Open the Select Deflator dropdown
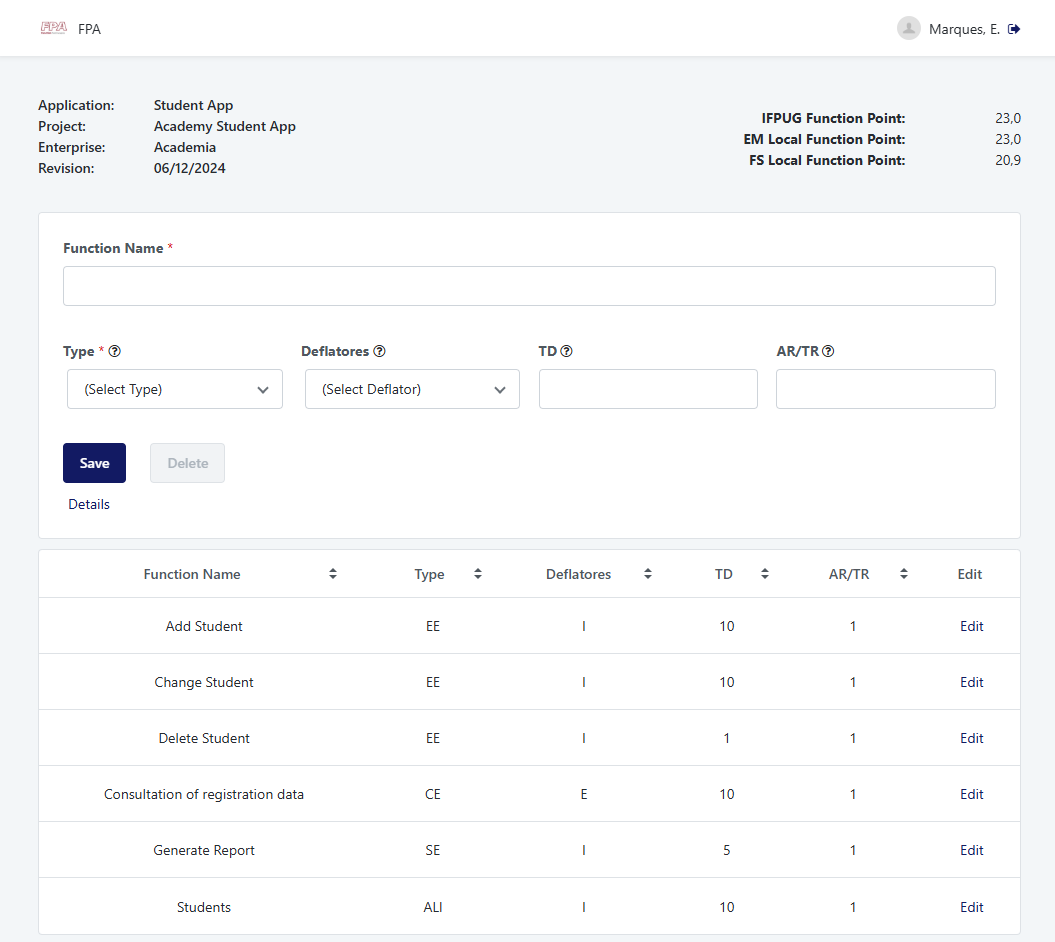The height and width of the screenshot is (942, 1055). [412, 389]
